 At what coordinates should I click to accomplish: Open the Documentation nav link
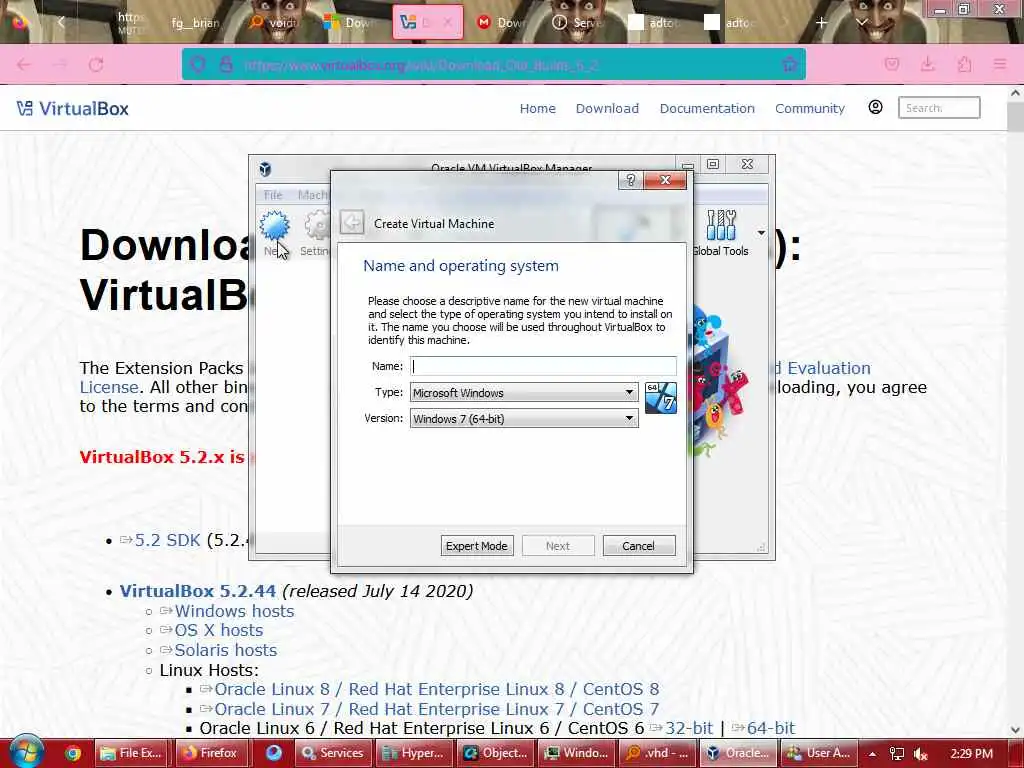tap(707, 108)
